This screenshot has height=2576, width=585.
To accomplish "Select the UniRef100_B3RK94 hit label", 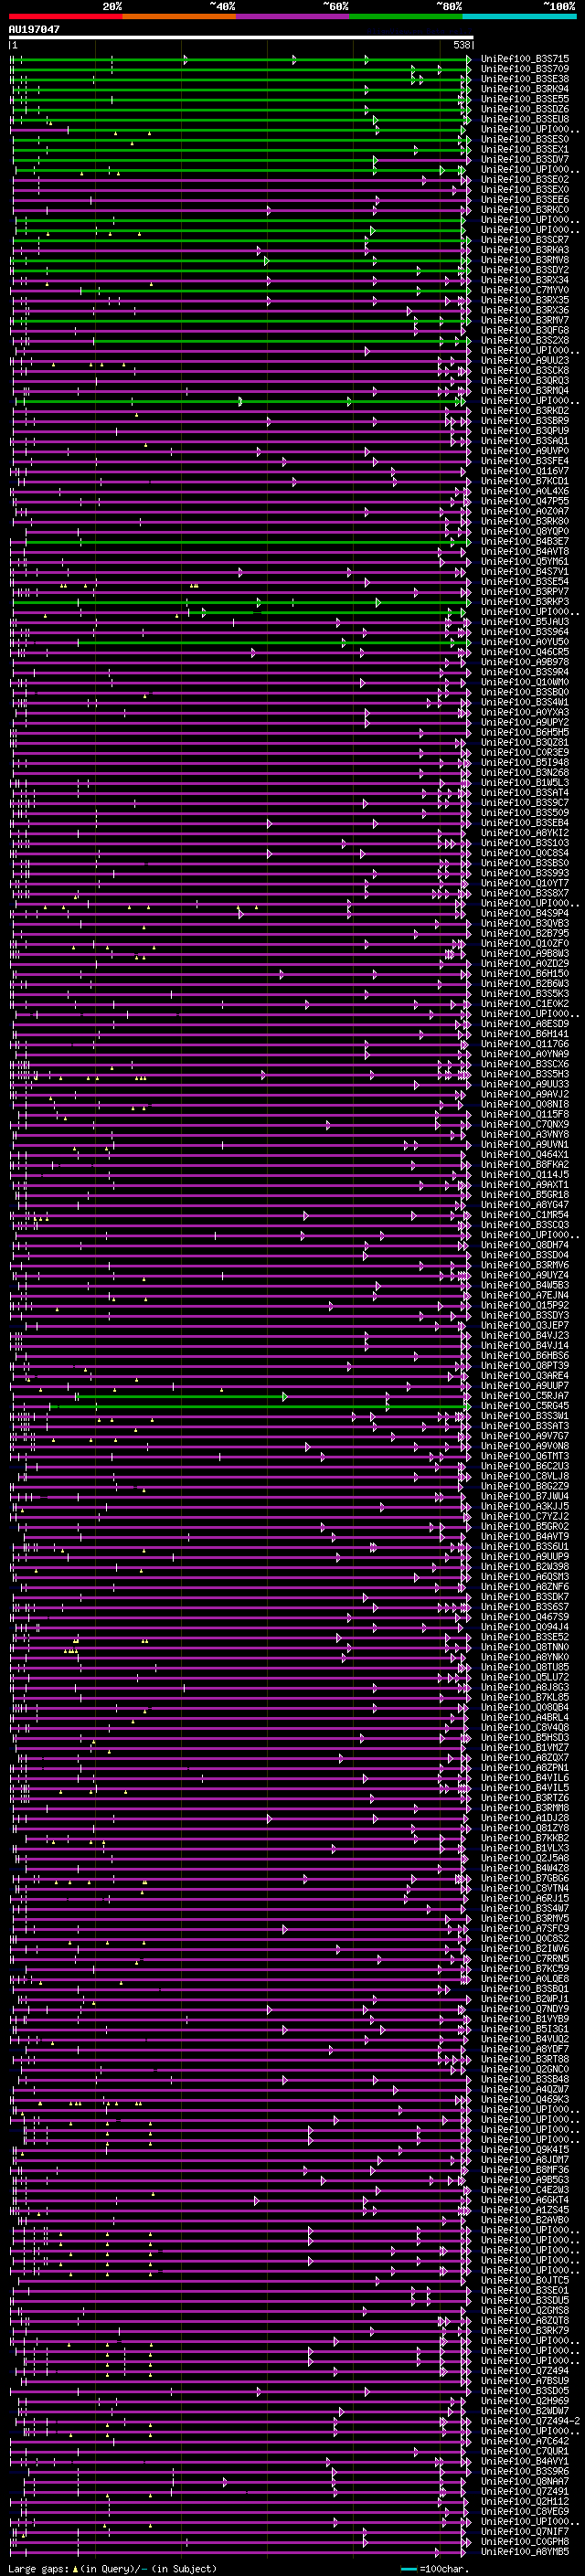I will pos(525,89).
